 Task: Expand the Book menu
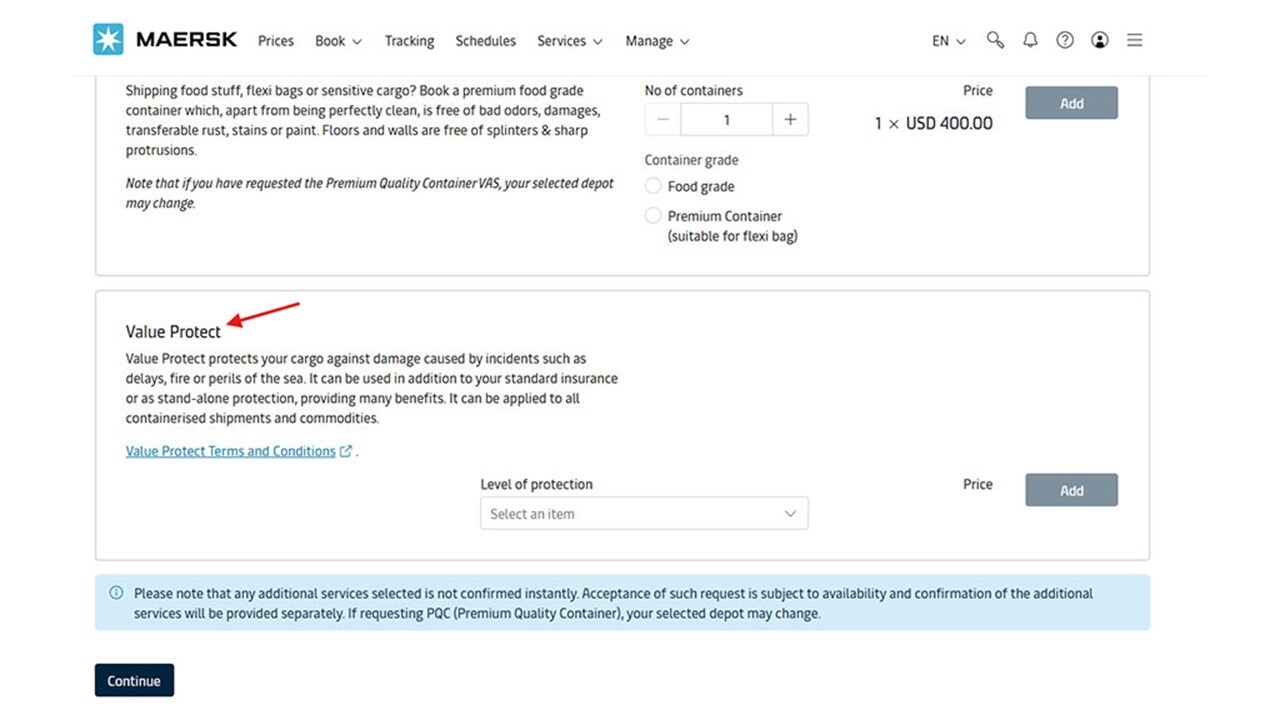coord(338,41)
